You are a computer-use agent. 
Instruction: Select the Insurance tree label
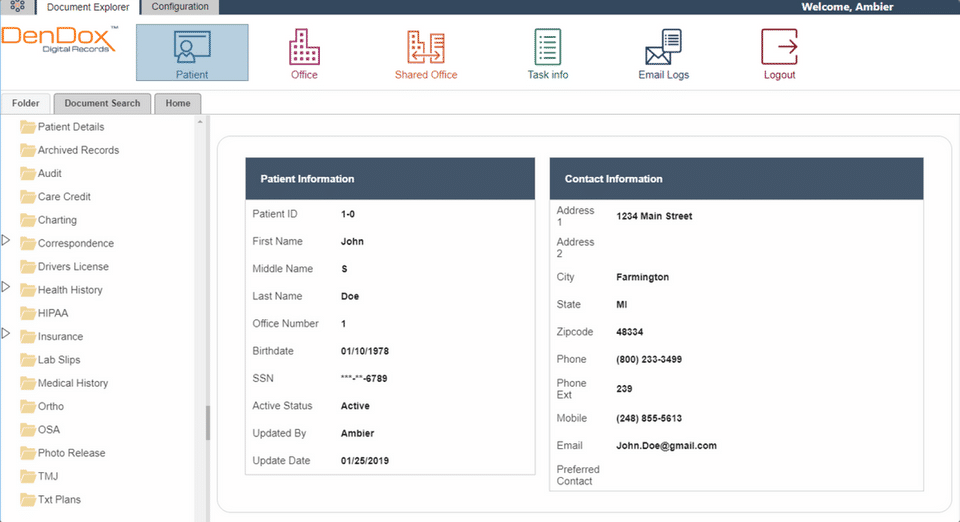pos(60,336)
